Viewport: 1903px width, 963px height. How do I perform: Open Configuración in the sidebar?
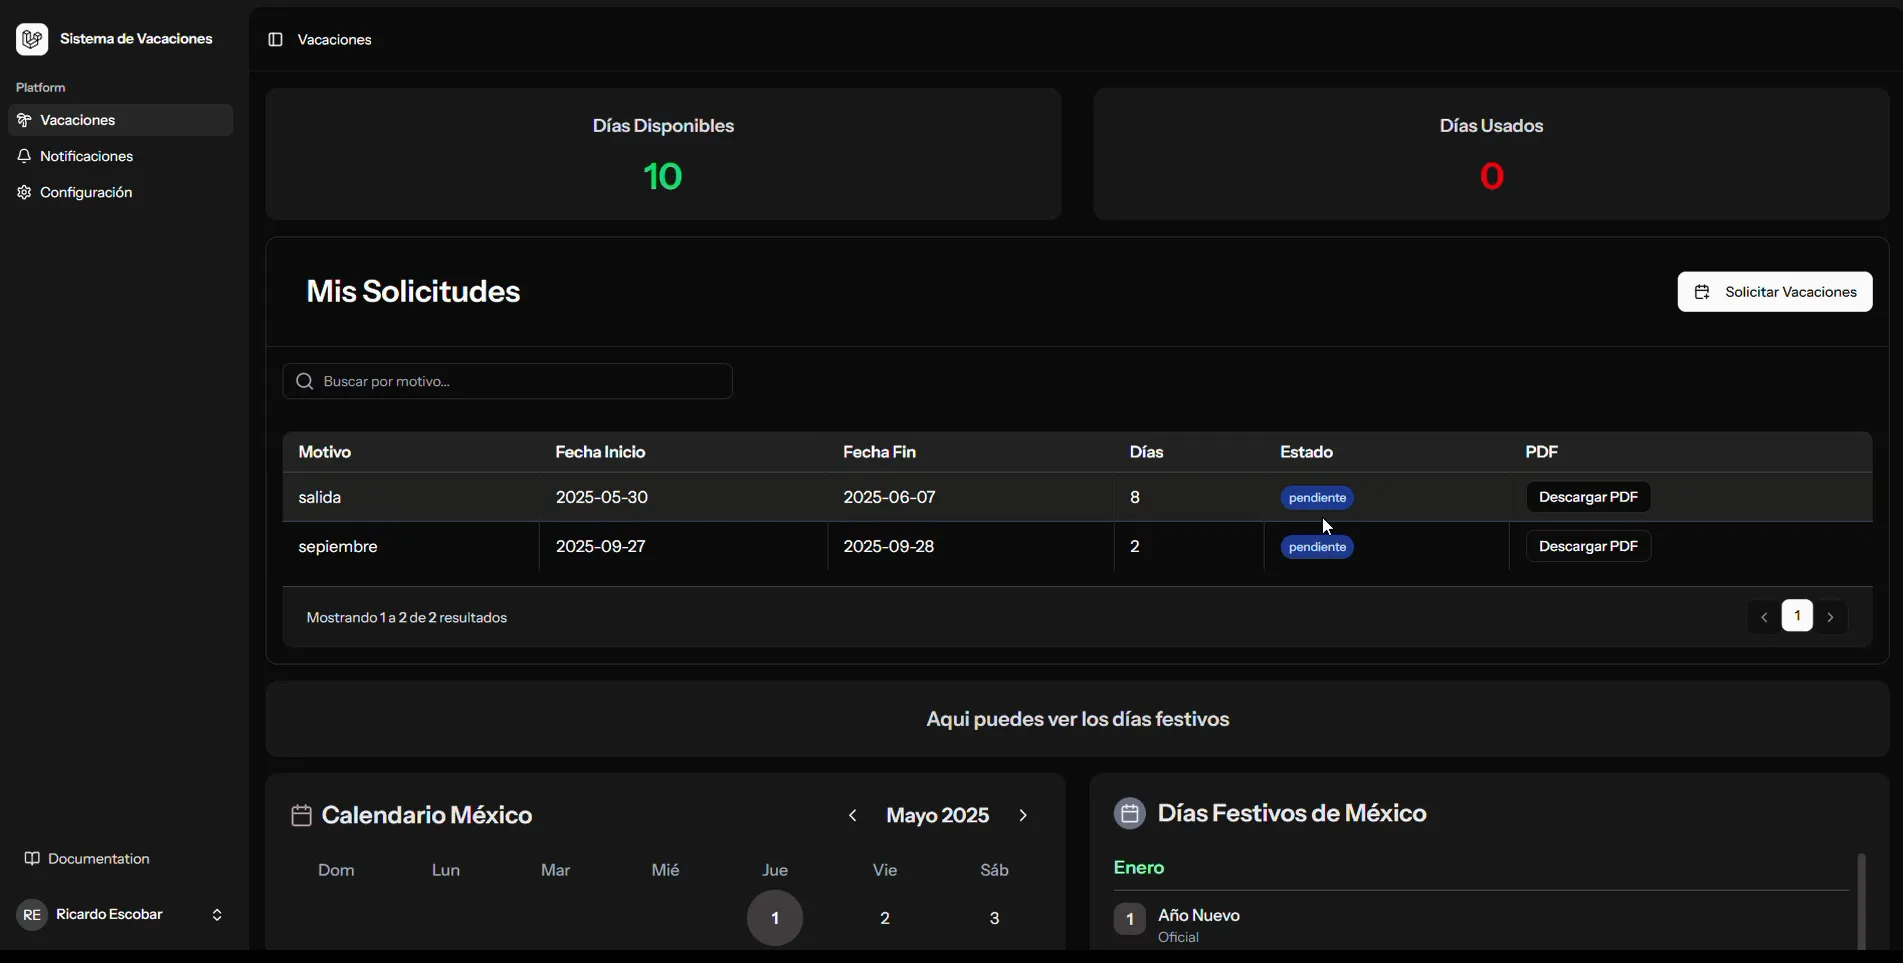coord(86,192)
